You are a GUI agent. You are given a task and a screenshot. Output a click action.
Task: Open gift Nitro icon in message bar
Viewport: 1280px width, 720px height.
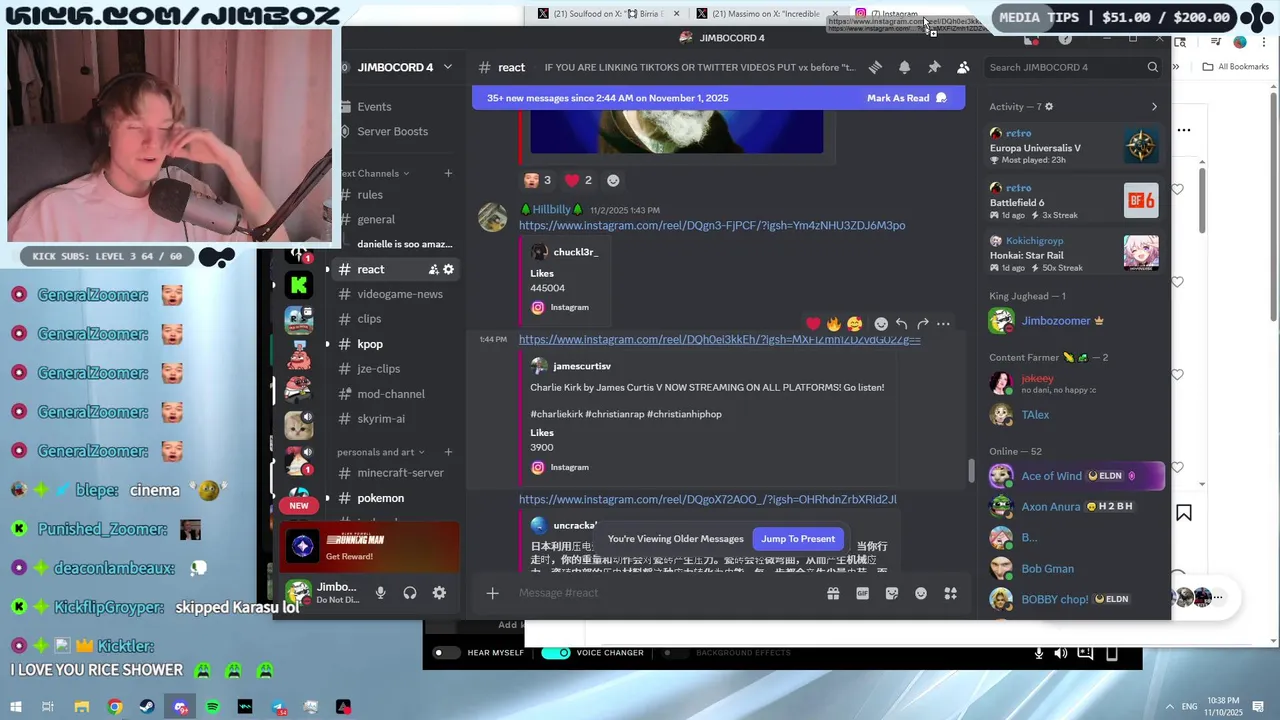(833, 593)
